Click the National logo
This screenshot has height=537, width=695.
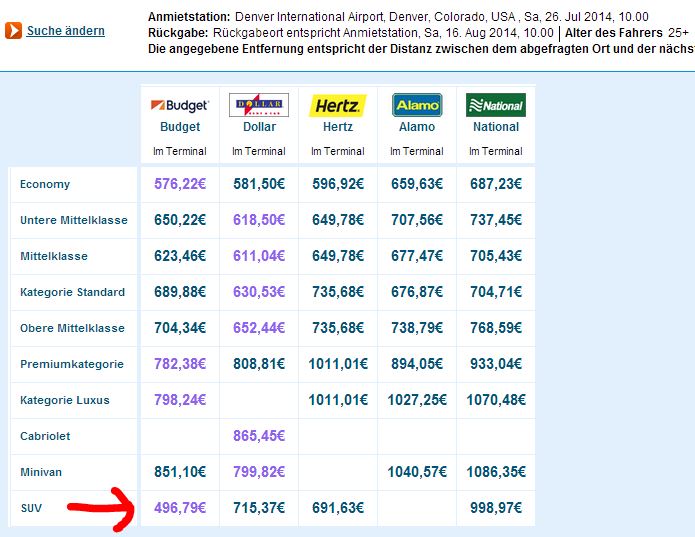[x=496, y=105]
